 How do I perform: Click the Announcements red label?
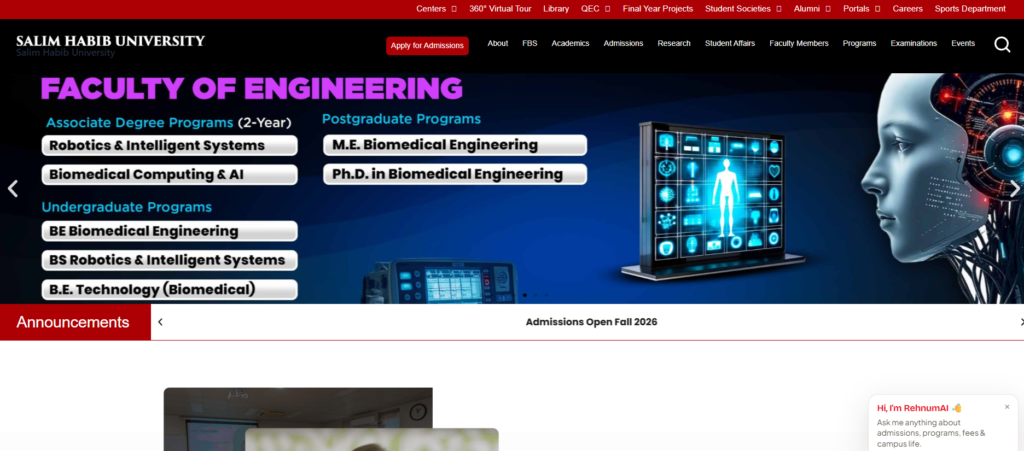75,322
